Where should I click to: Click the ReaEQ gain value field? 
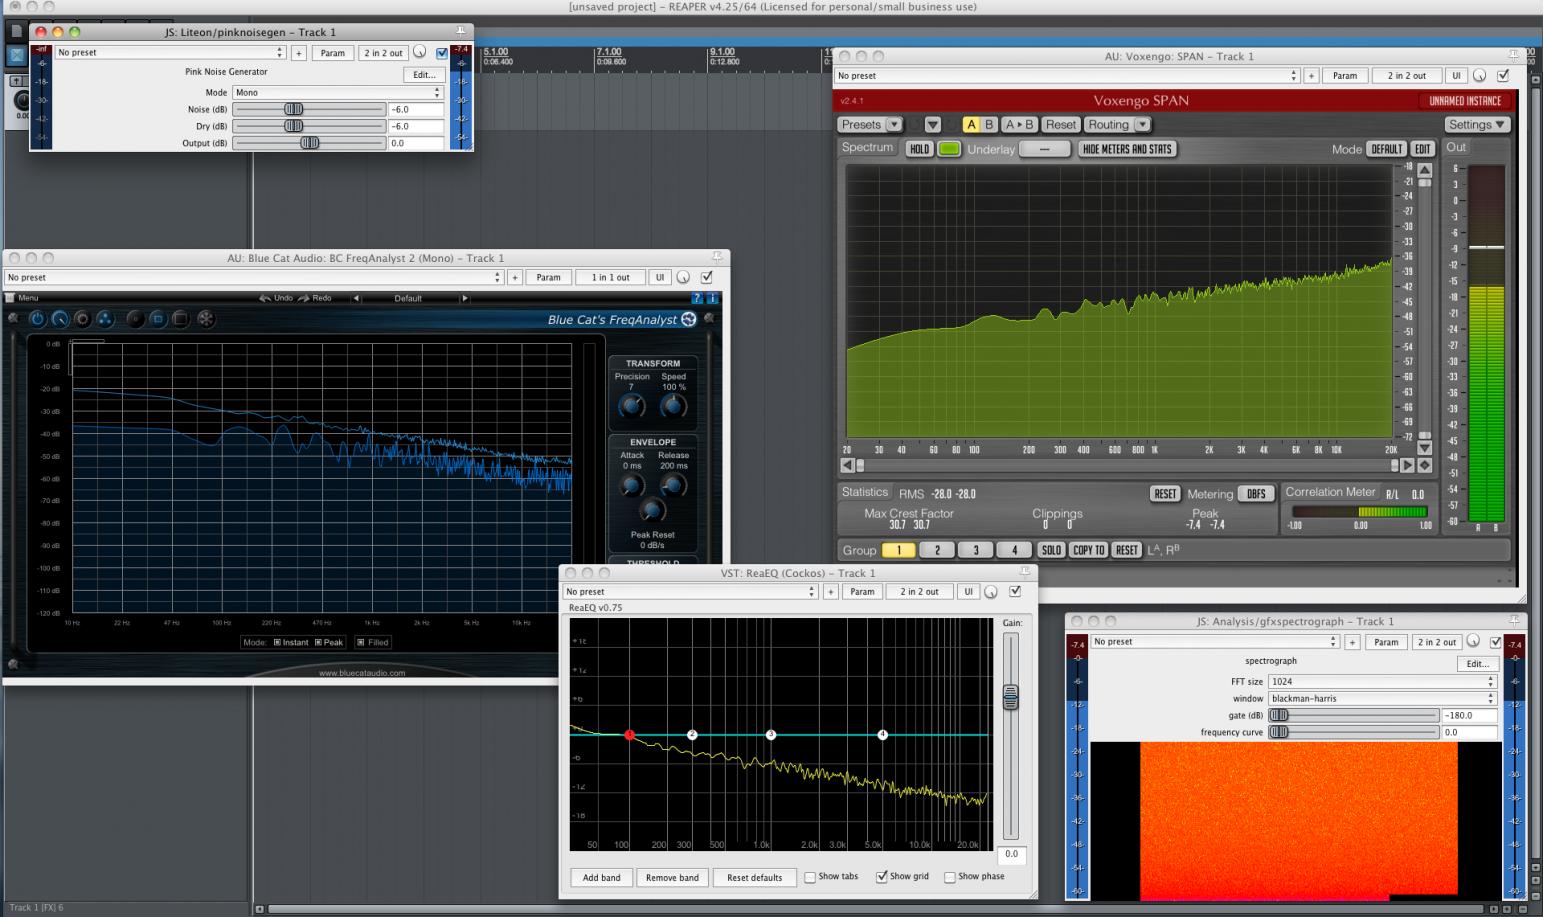tap(1011, 854)
